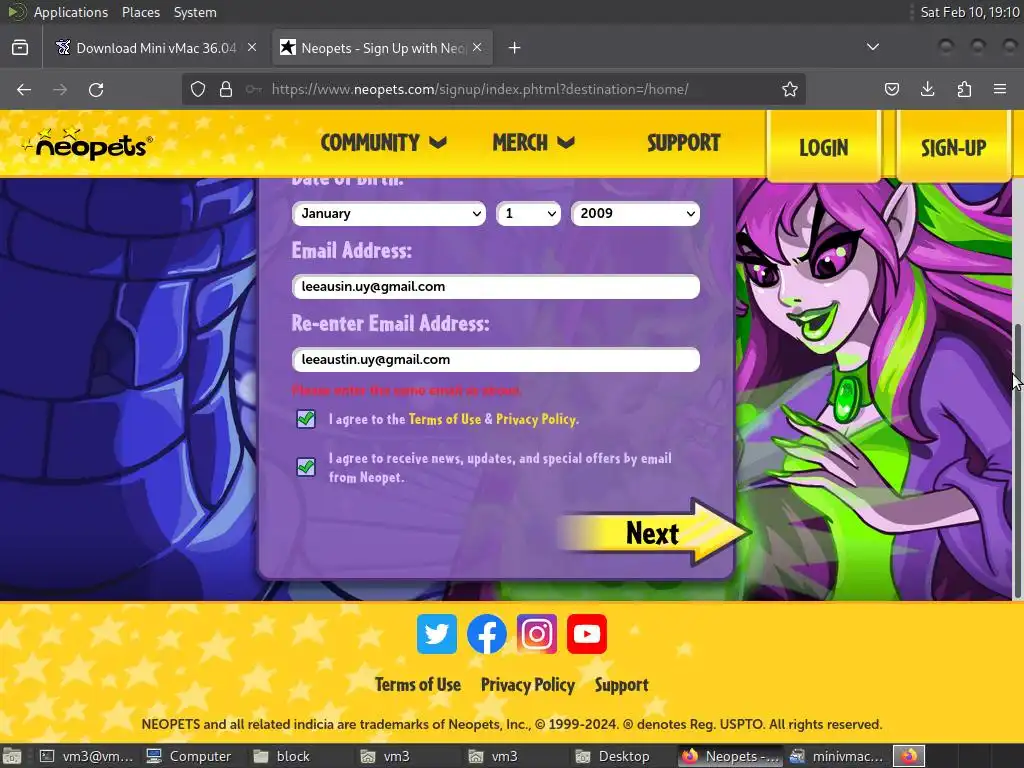Open the extensions puzzle icon
1024x768 pixels.
tap(964, 89)
